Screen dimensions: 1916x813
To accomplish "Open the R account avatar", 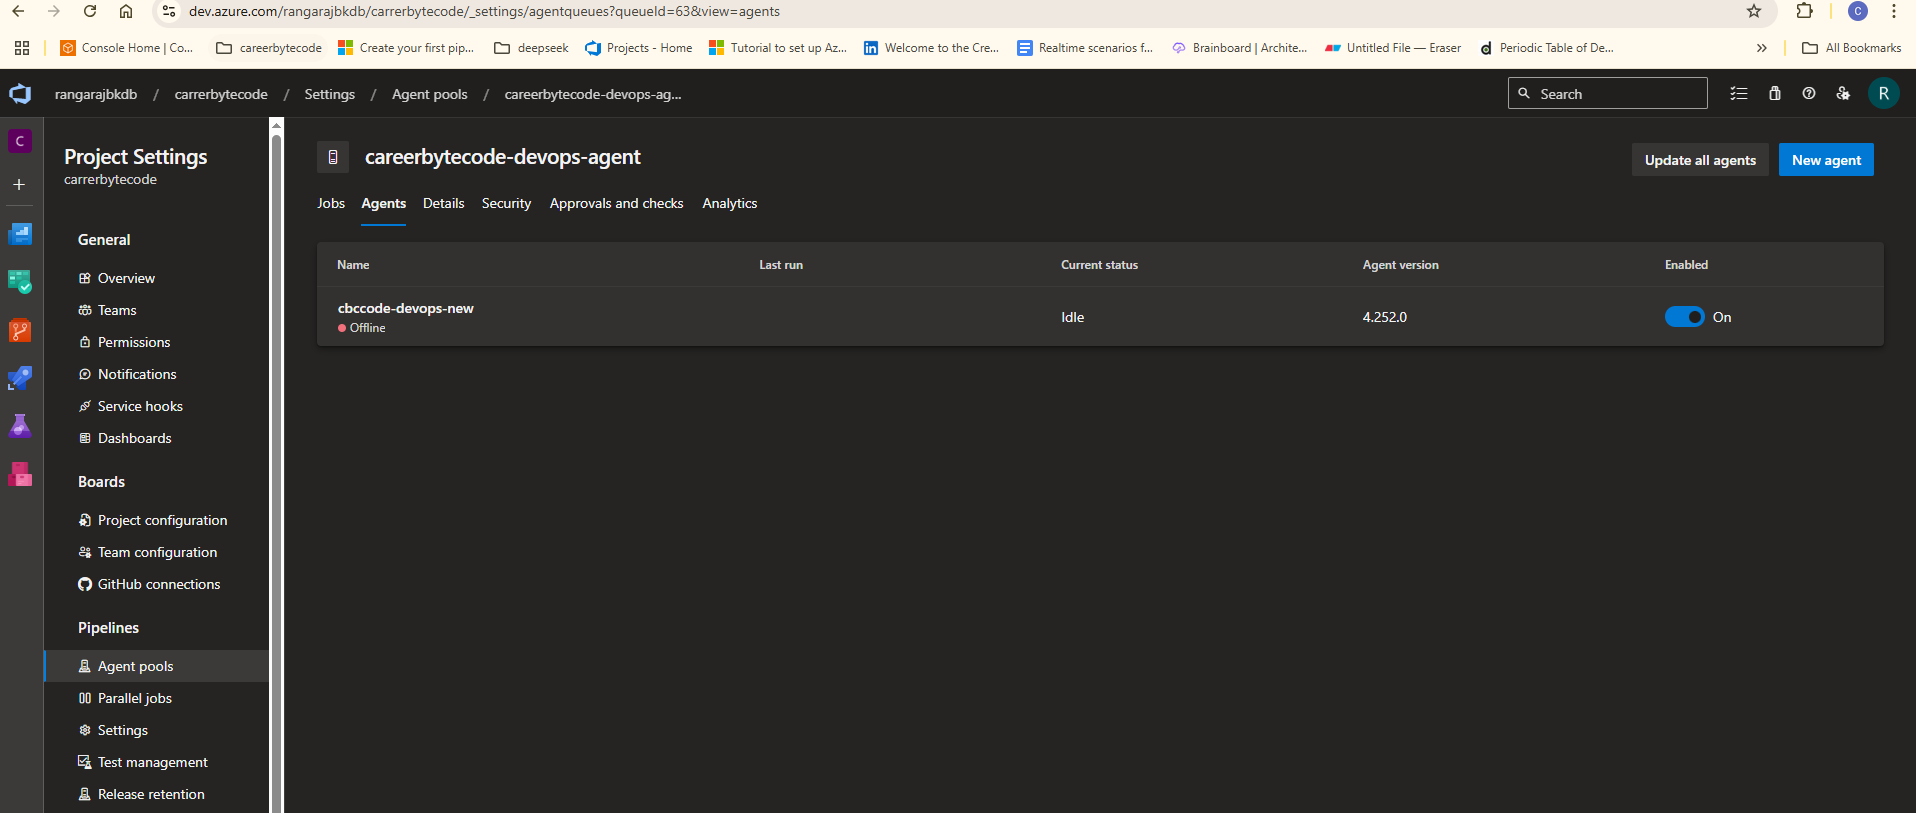I will coord(1884,94).
